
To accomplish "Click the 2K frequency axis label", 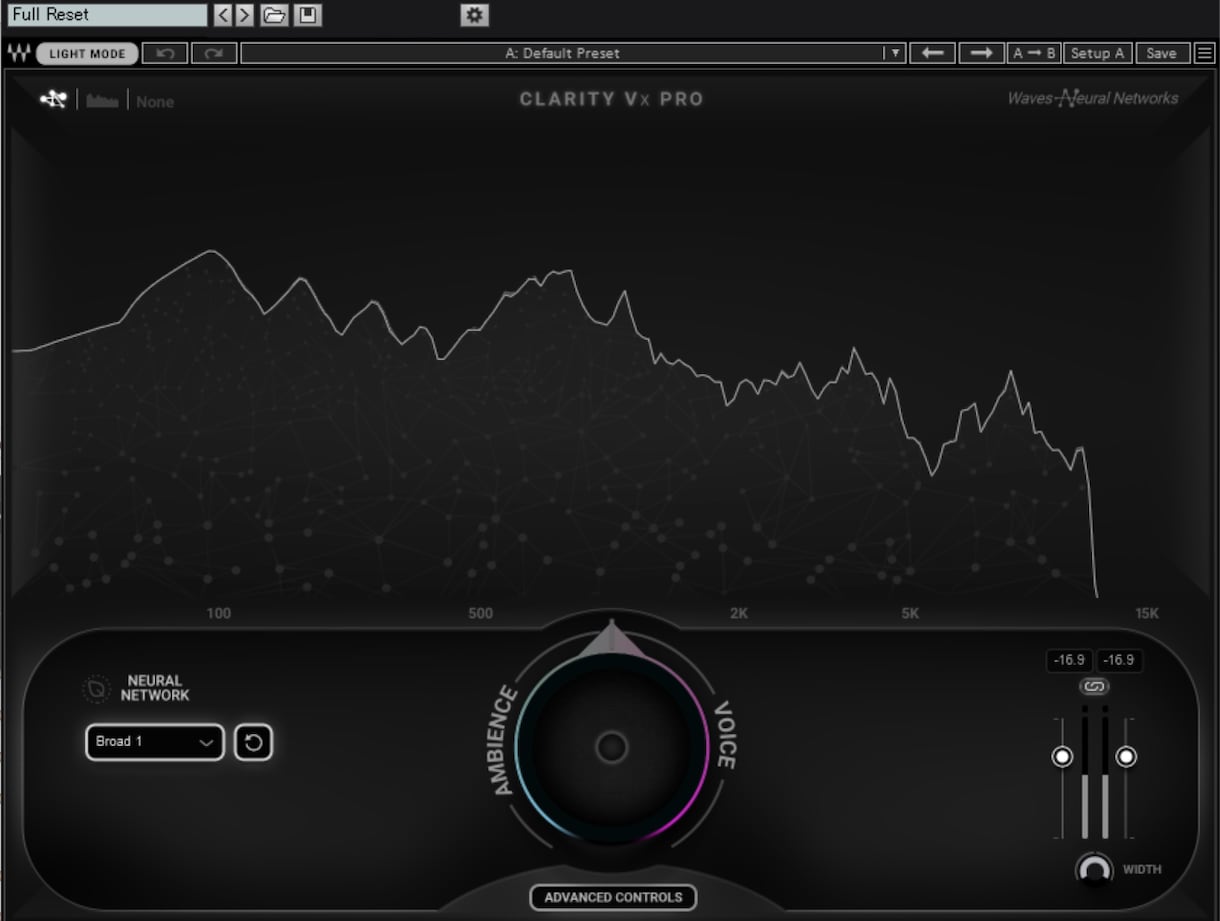I will click(x=739, y=613).
